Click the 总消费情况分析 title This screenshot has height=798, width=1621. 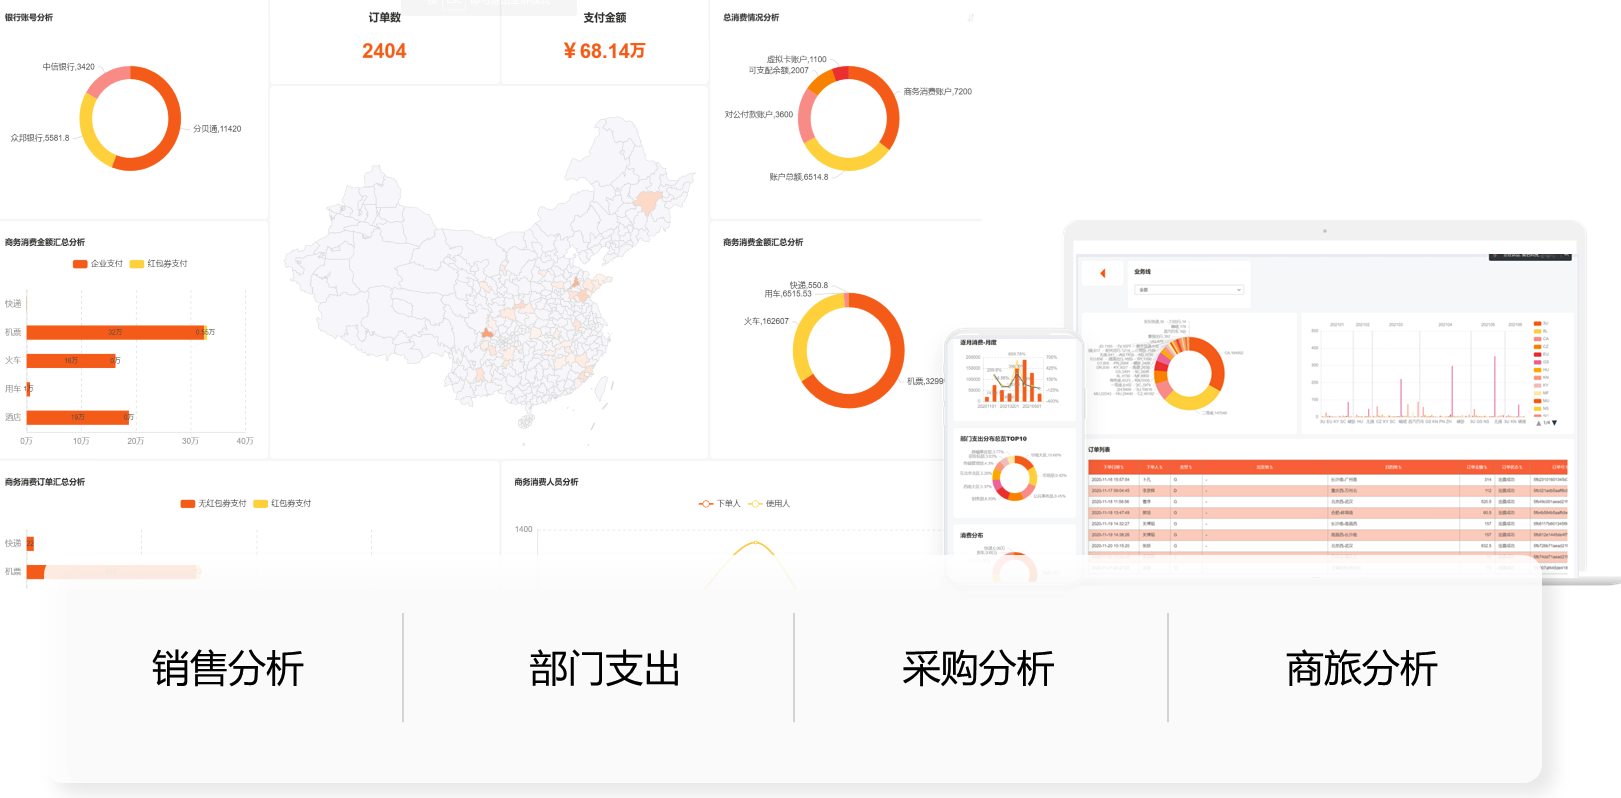(751, 18)
